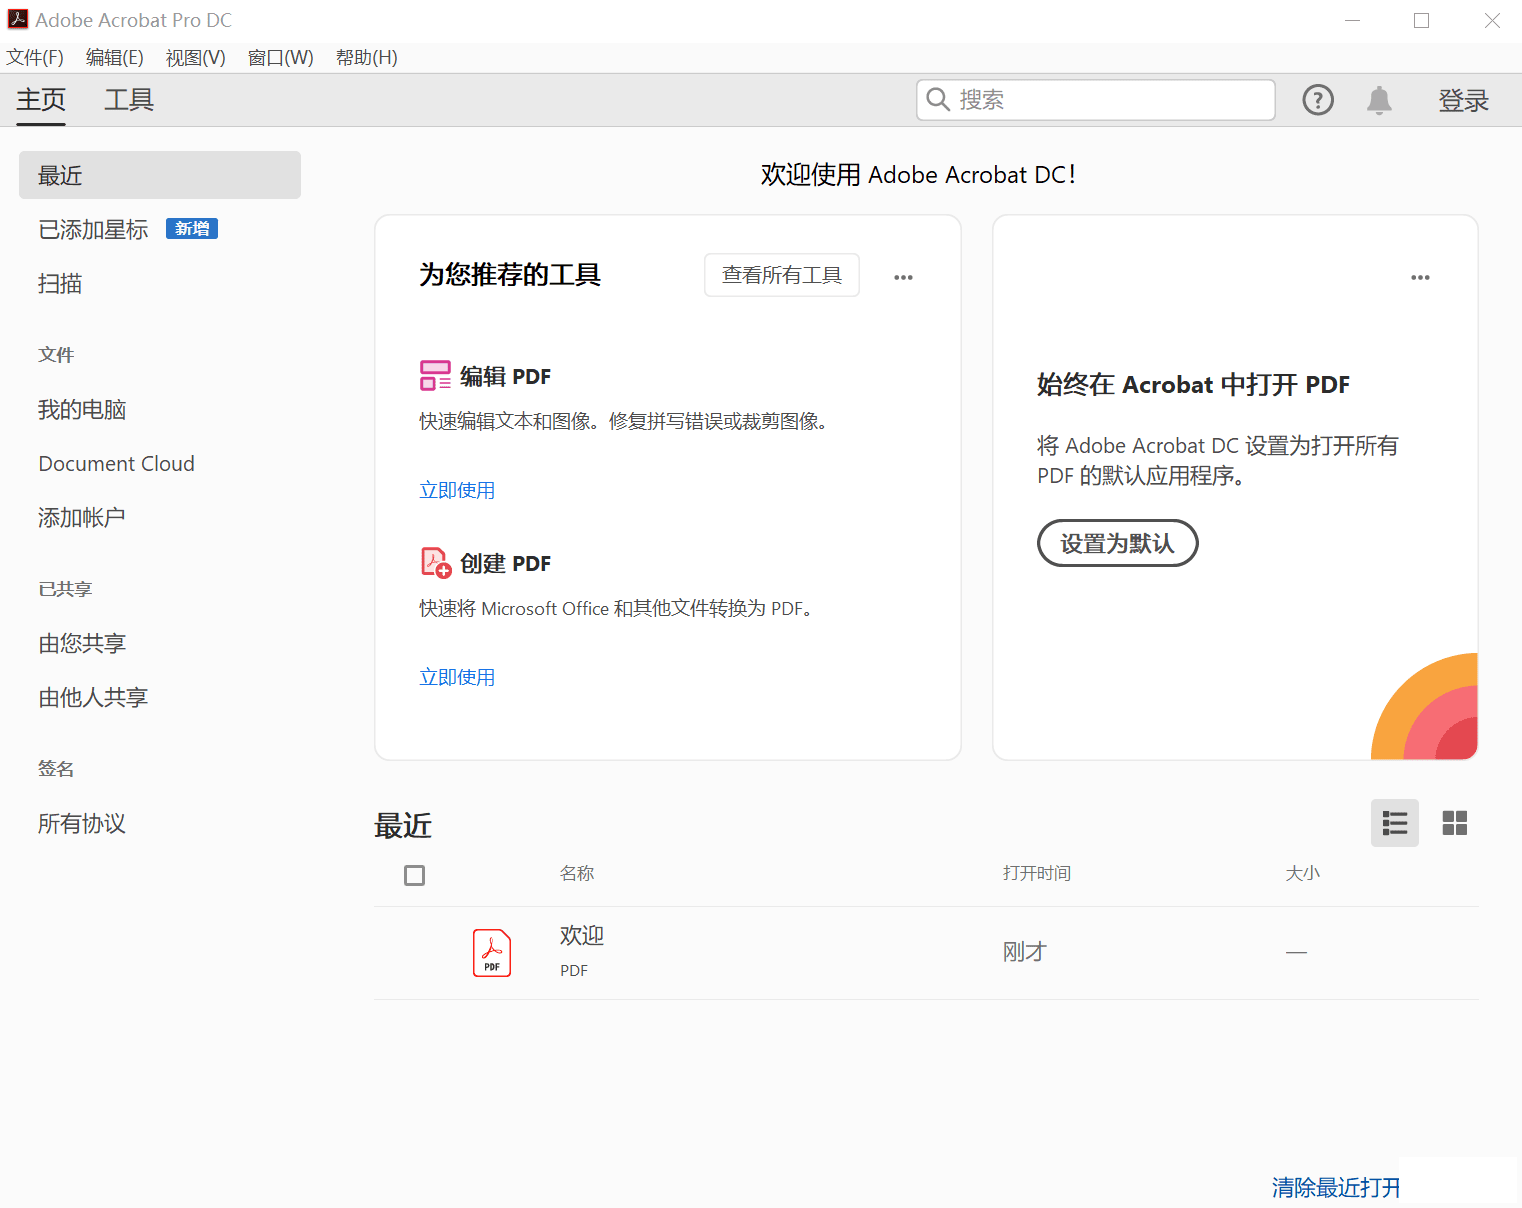This screenshot has width=1522, height=1208.
Task: Click 设置为默认 button
Action: [x=1117, y=543]
